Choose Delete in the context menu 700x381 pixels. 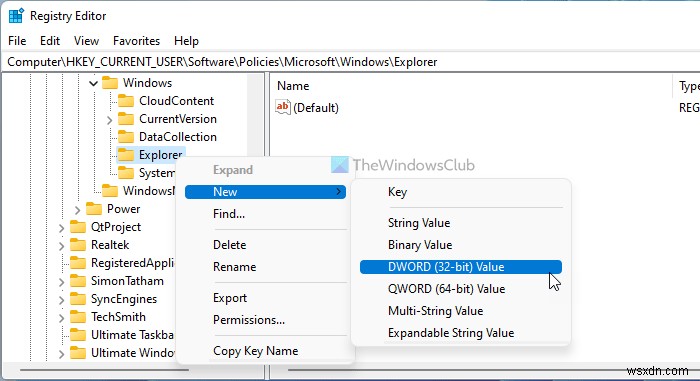coord(265,245)
